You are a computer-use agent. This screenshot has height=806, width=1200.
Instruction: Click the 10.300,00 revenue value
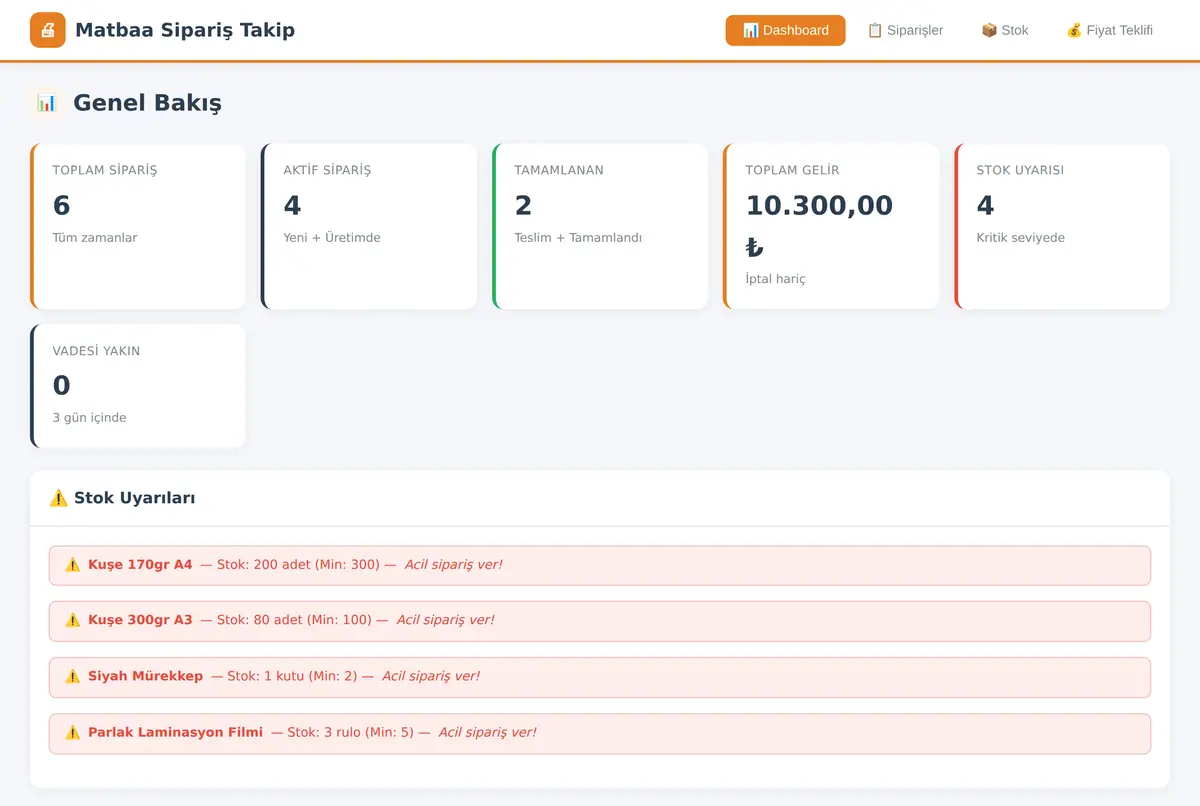(819, 206)
